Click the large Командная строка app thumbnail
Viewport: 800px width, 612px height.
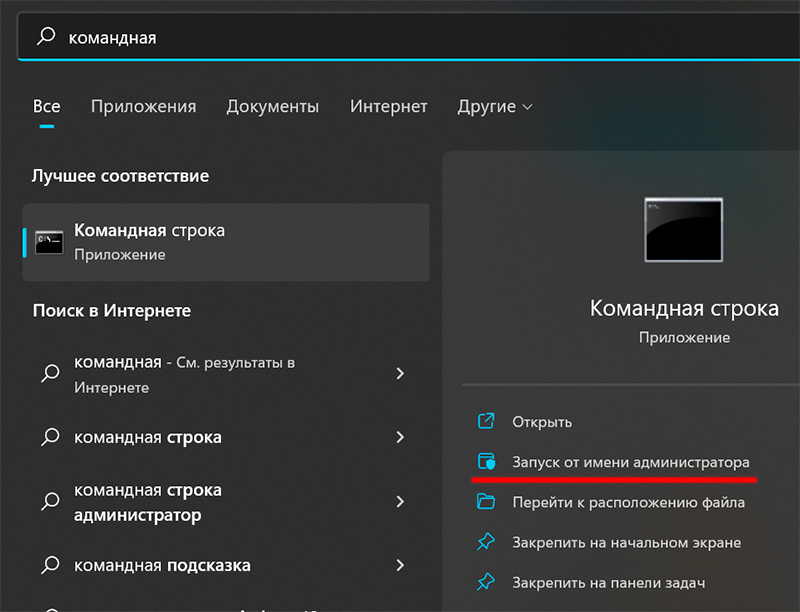[684, 230]
